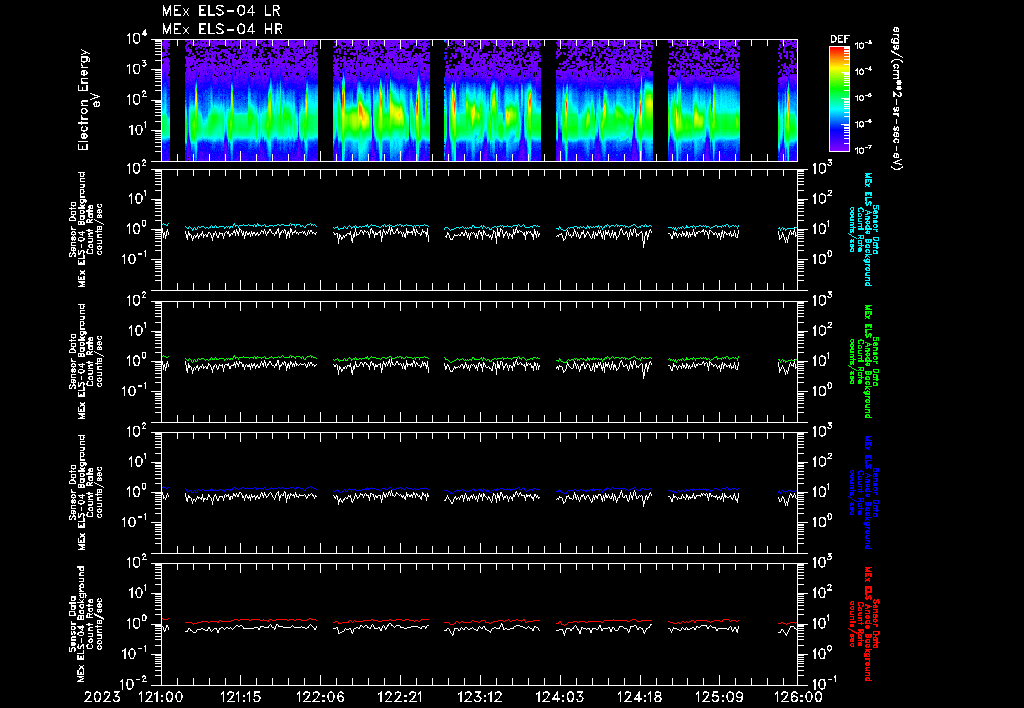
Task: Click the 10^4 tick on energy axis
Action: (137, 38)
